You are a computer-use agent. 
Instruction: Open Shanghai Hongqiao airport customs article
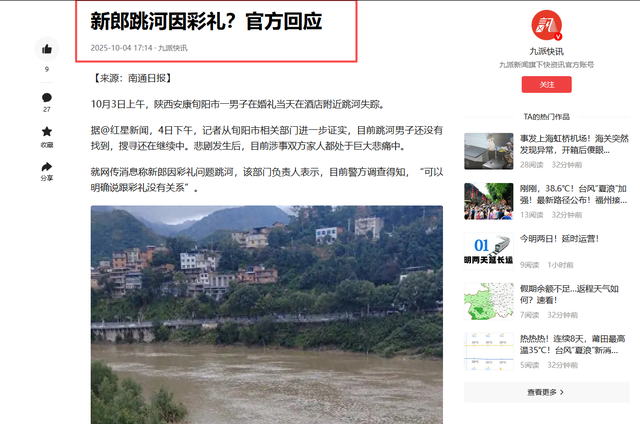[574, 144]
